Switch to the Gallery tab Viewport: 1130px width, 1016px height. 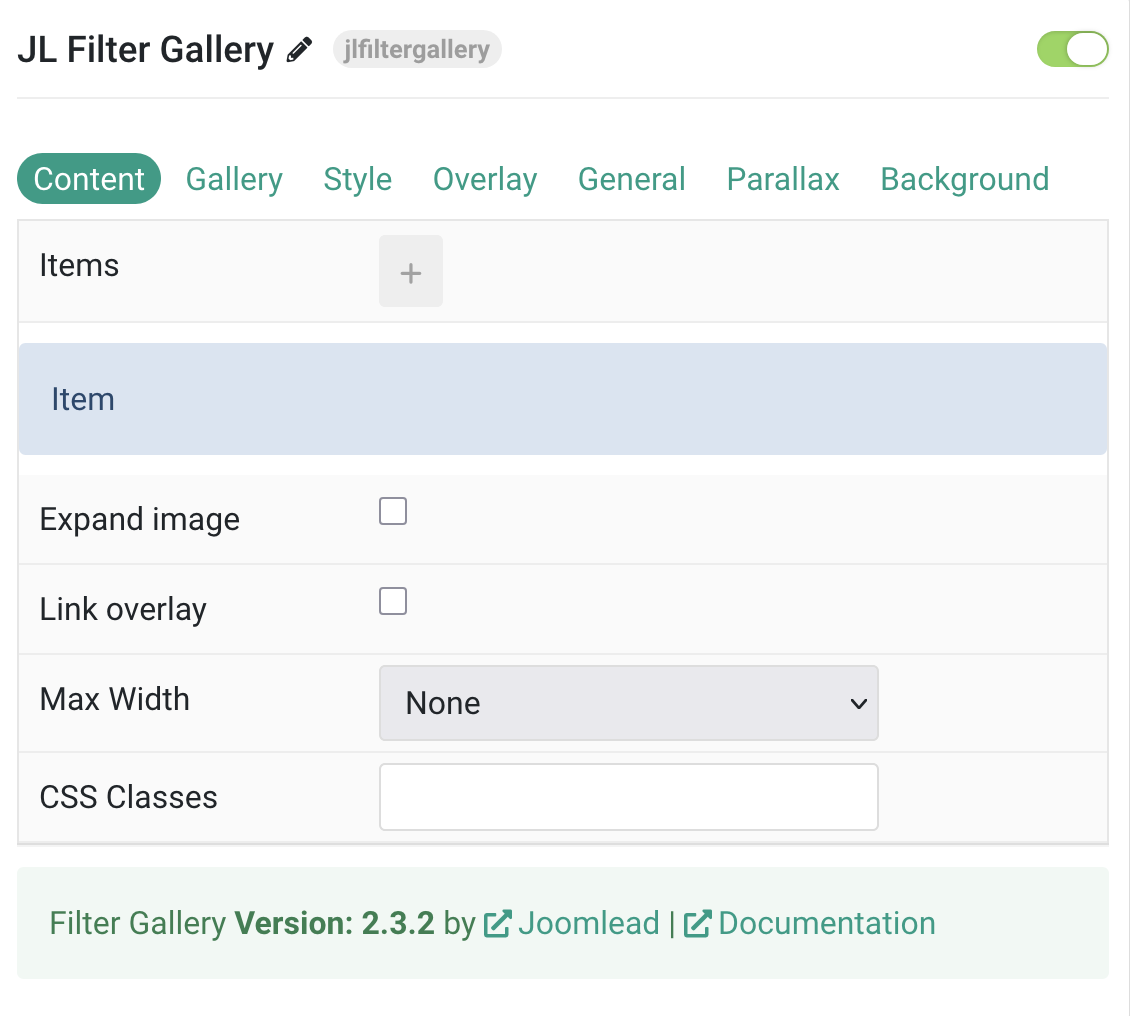click(234, 179)
